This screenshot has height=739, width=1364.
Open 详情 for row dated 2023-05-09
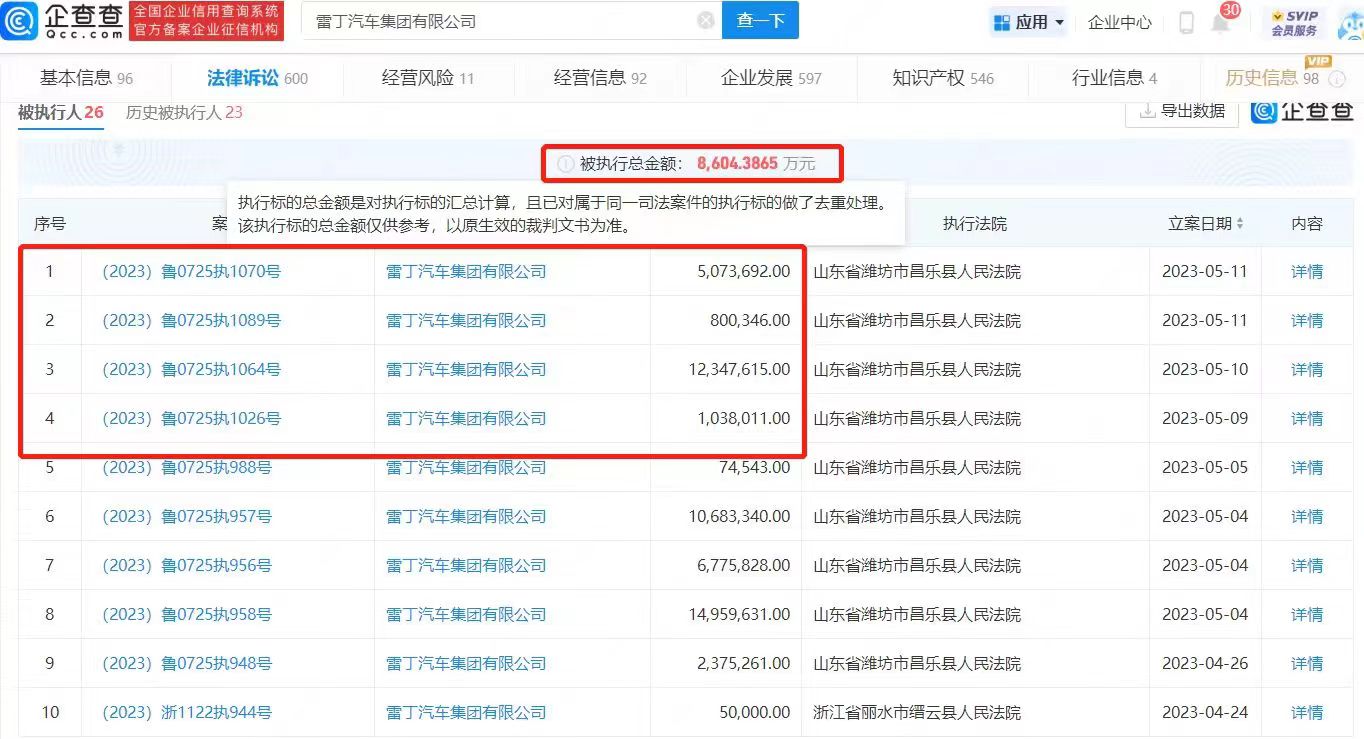click(1307, 418)
